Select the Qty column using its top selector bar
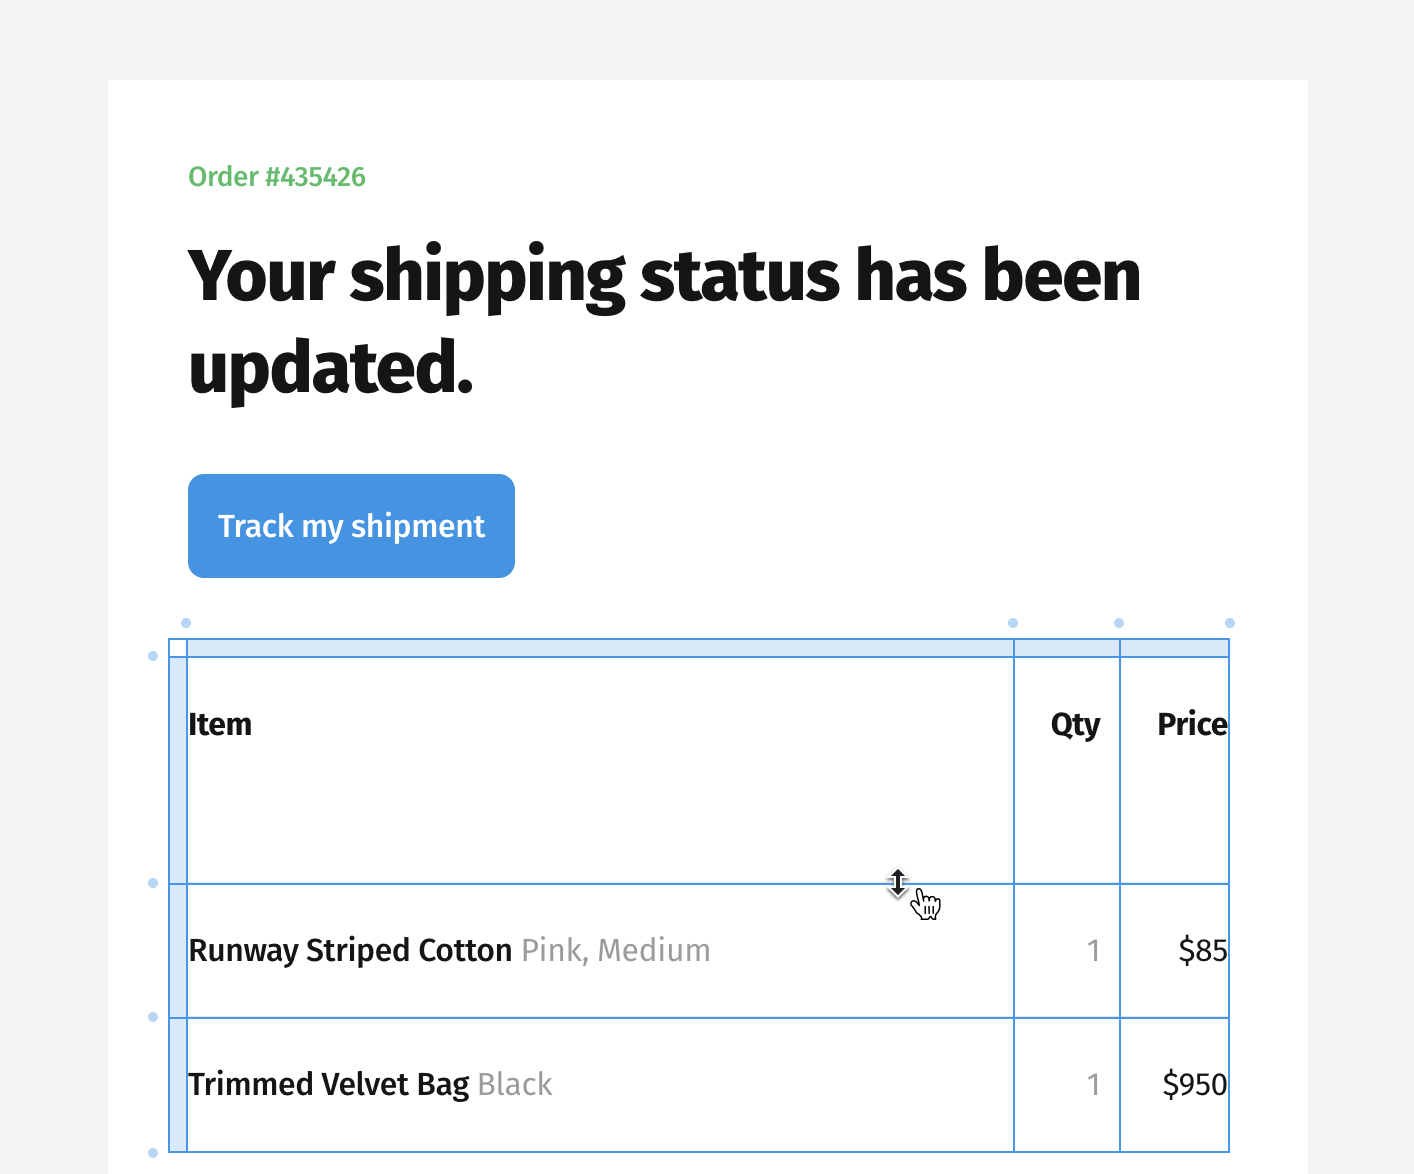 coord(1067,648)
